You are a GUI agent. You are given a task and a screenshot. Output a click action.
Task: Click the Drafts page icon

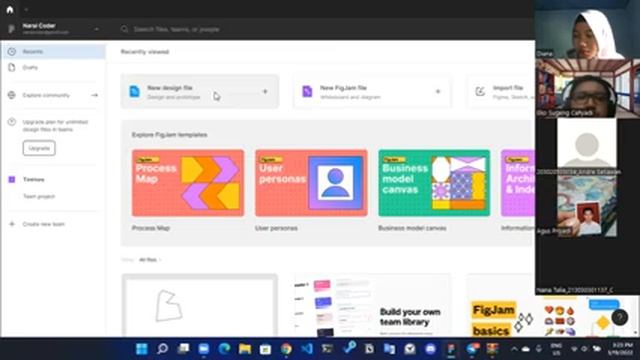[12, 68]
